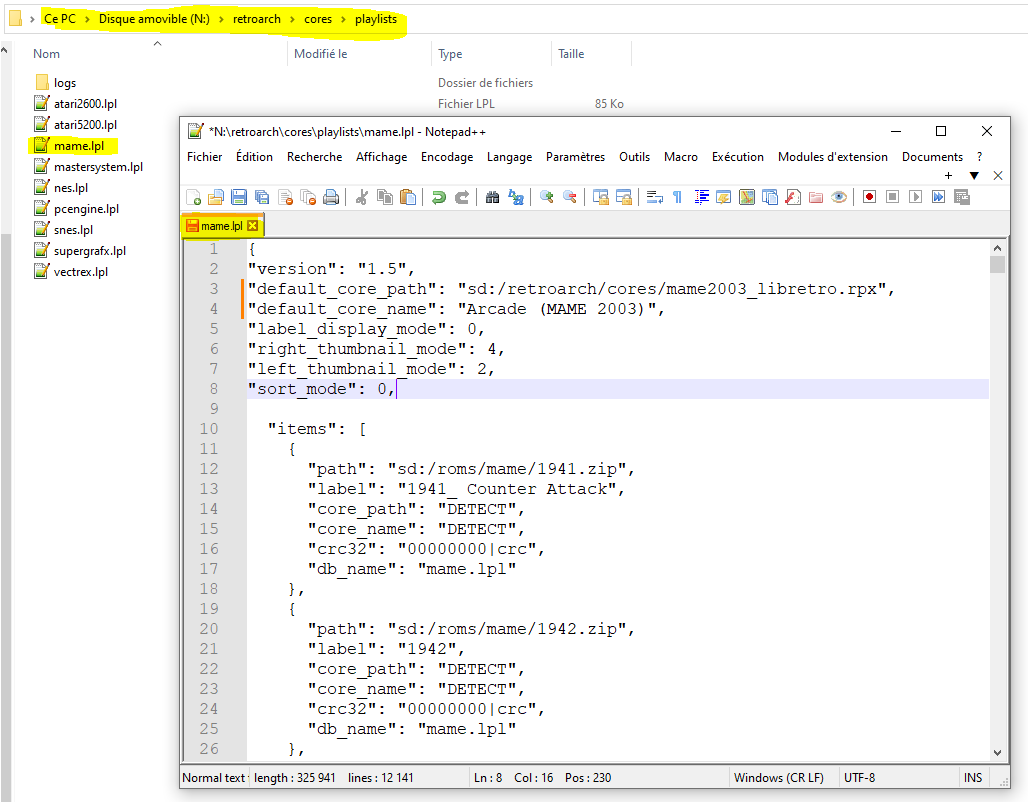The height and width of the screenshot is (803, 1029).
Task: Click the Save file toolbar icon
Action: point(239,197)
